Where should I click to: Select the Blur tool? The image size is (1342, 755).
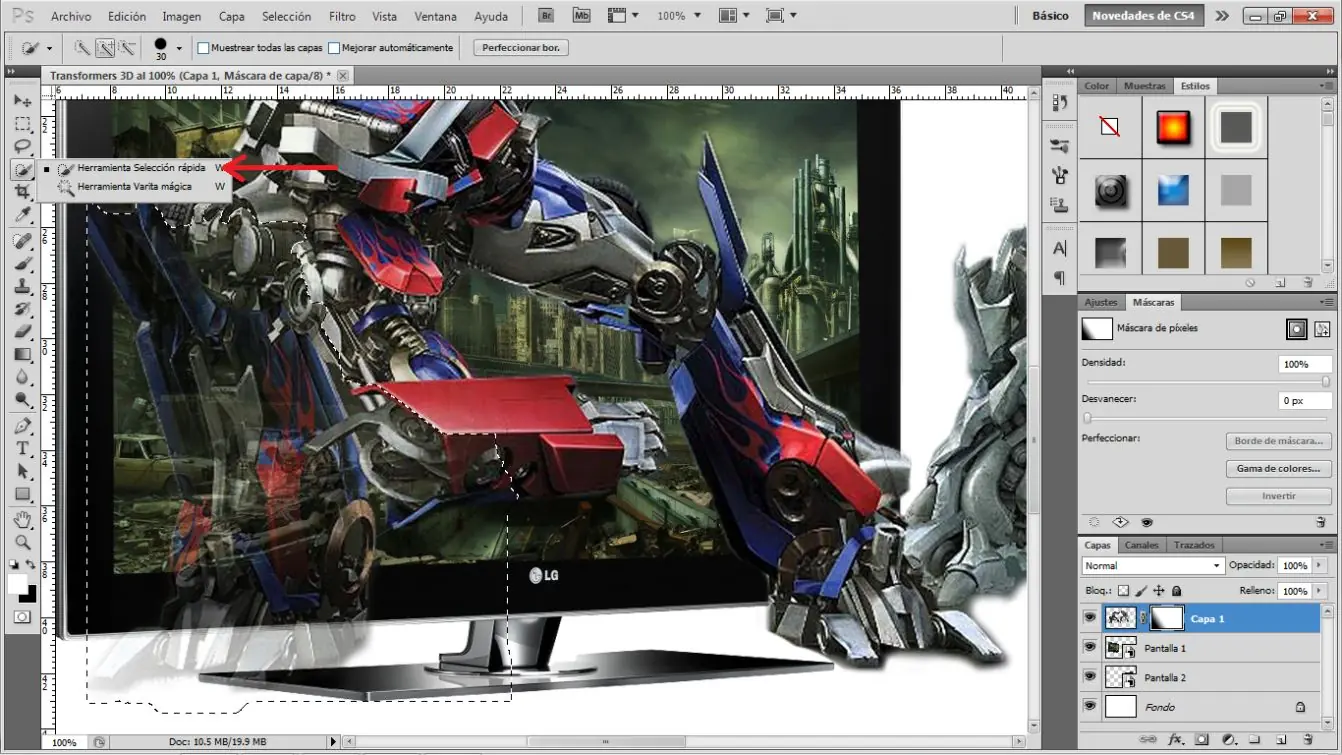(22, 378)
